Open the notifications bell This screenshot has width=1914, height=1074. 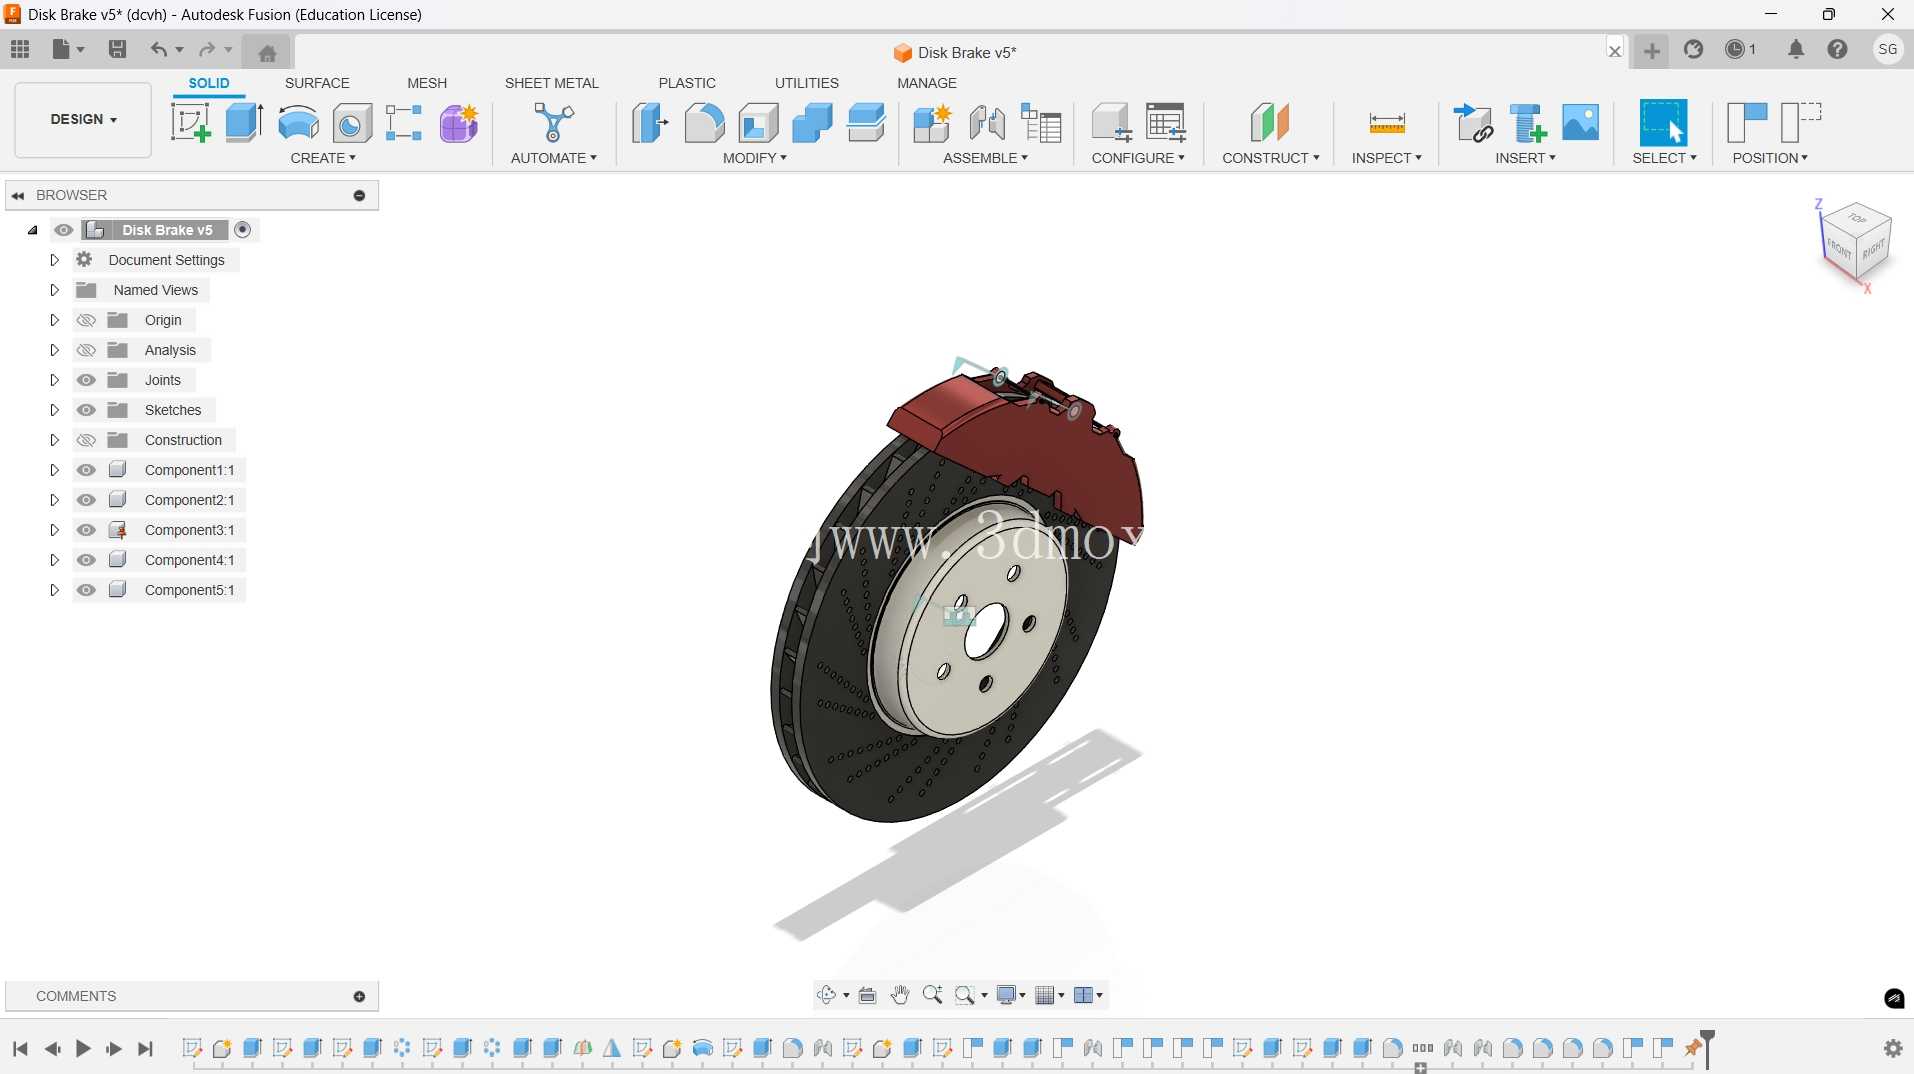click(1796, 49)
